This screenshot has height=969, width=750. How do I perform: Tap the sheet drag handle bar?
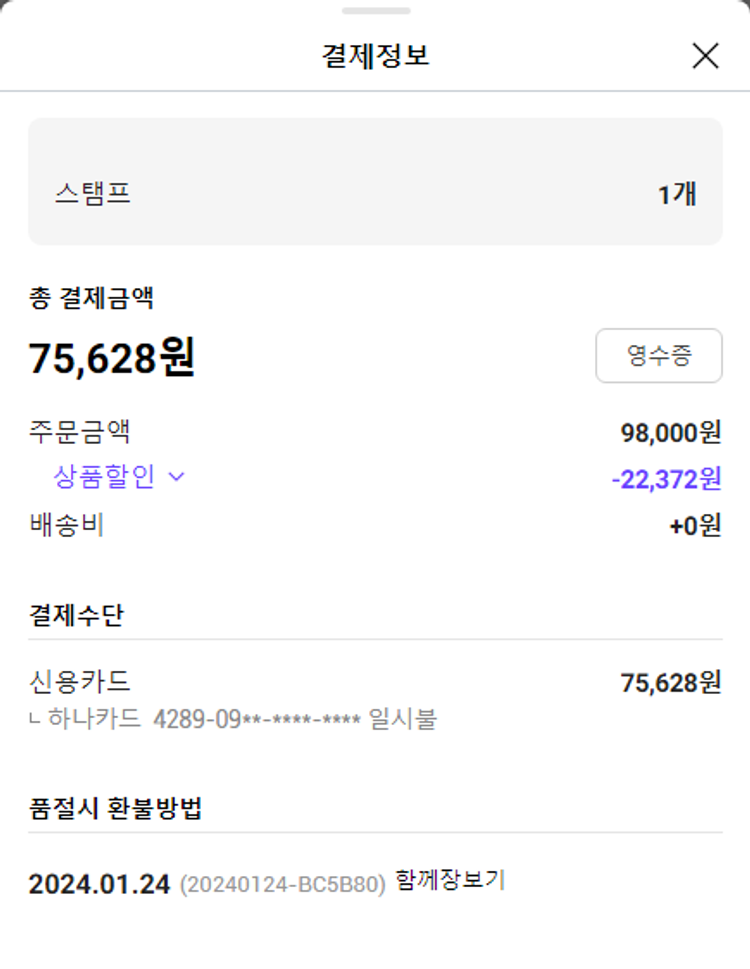(x=376, y=11)
